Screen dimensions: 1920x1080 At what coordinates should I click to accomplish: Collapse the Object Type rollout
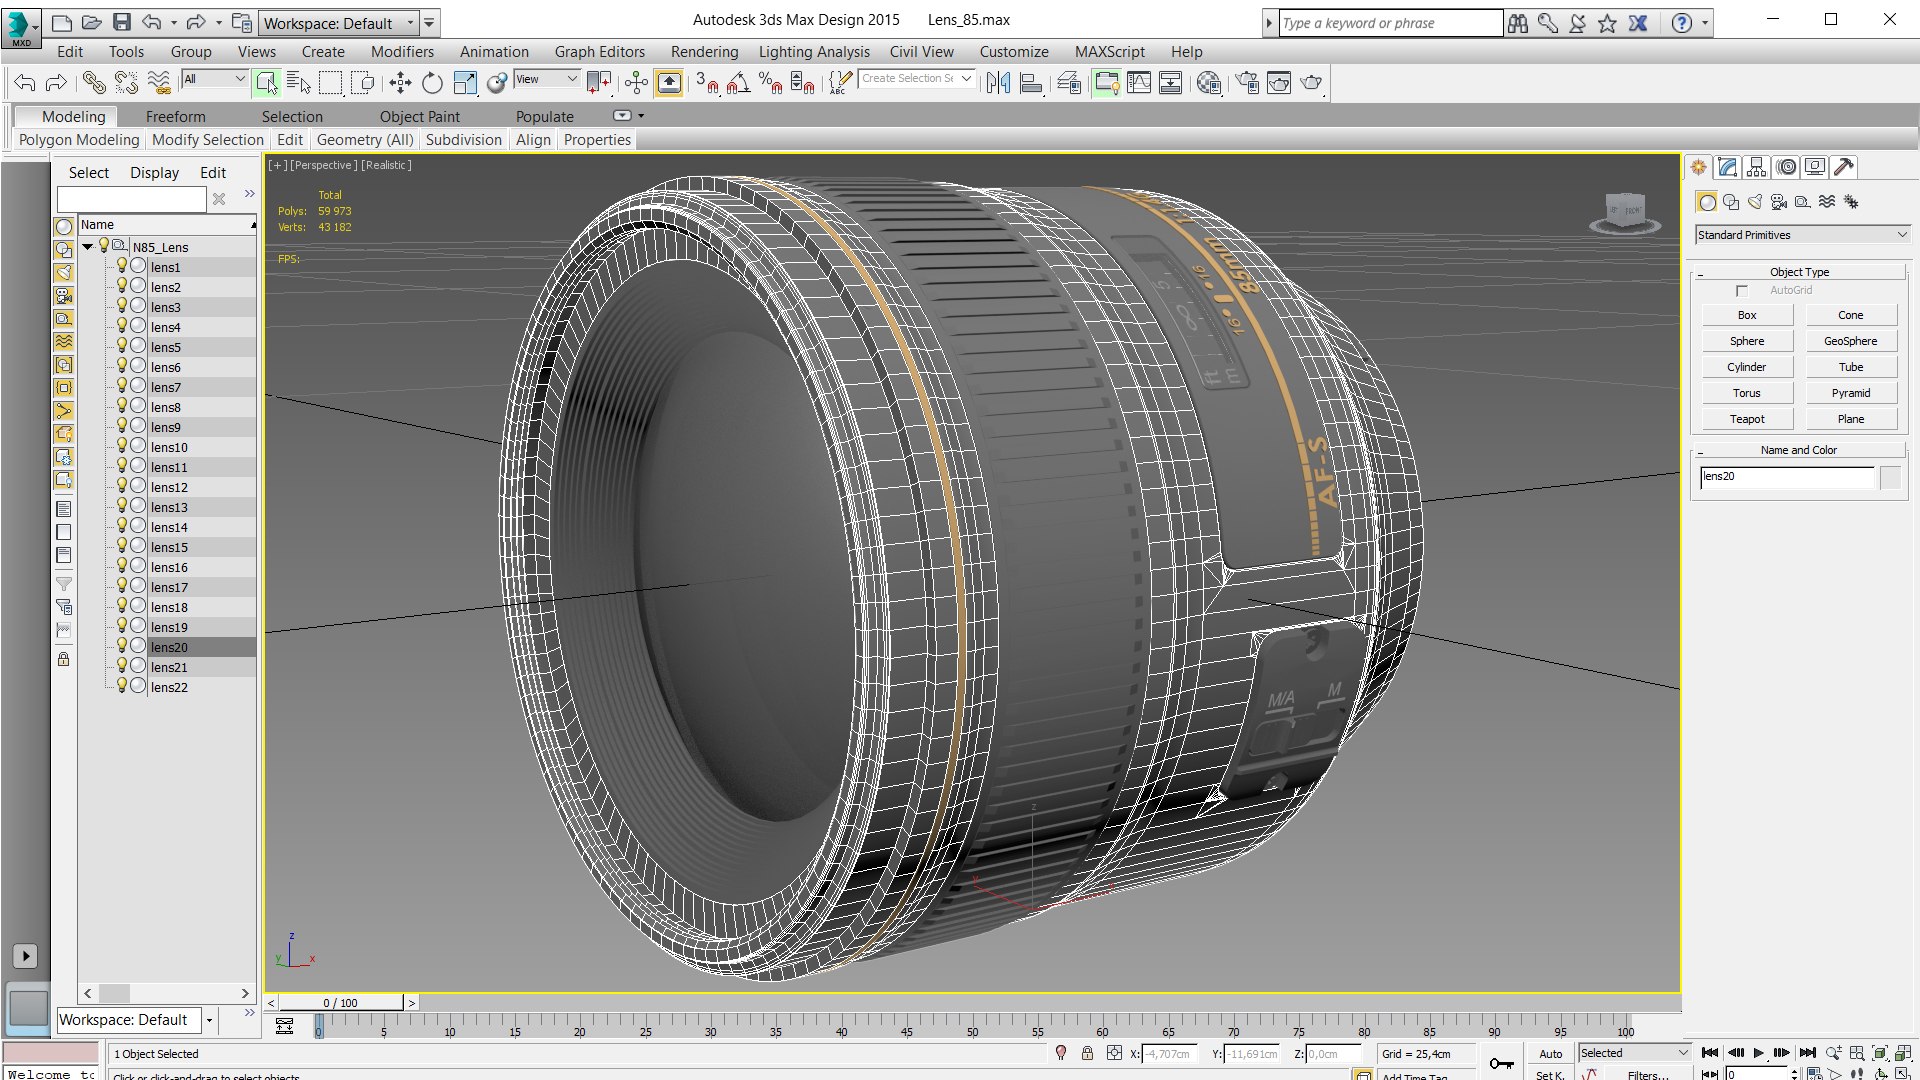(x=1799, y=272)
